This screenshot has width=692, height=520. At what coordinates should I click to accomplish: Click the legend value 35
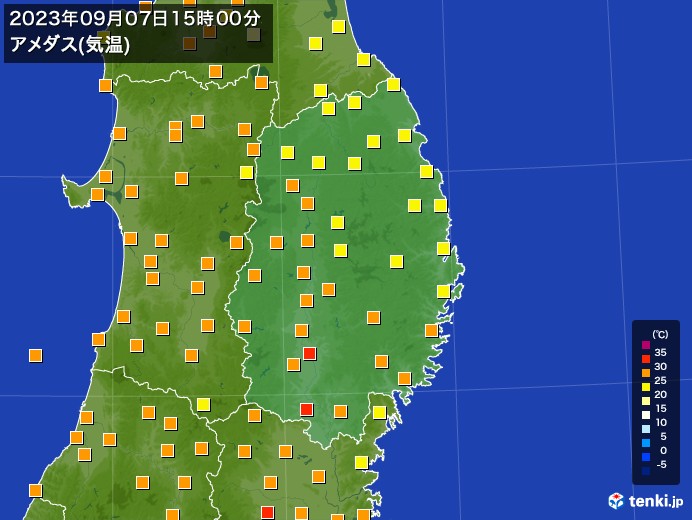point(661,352)
